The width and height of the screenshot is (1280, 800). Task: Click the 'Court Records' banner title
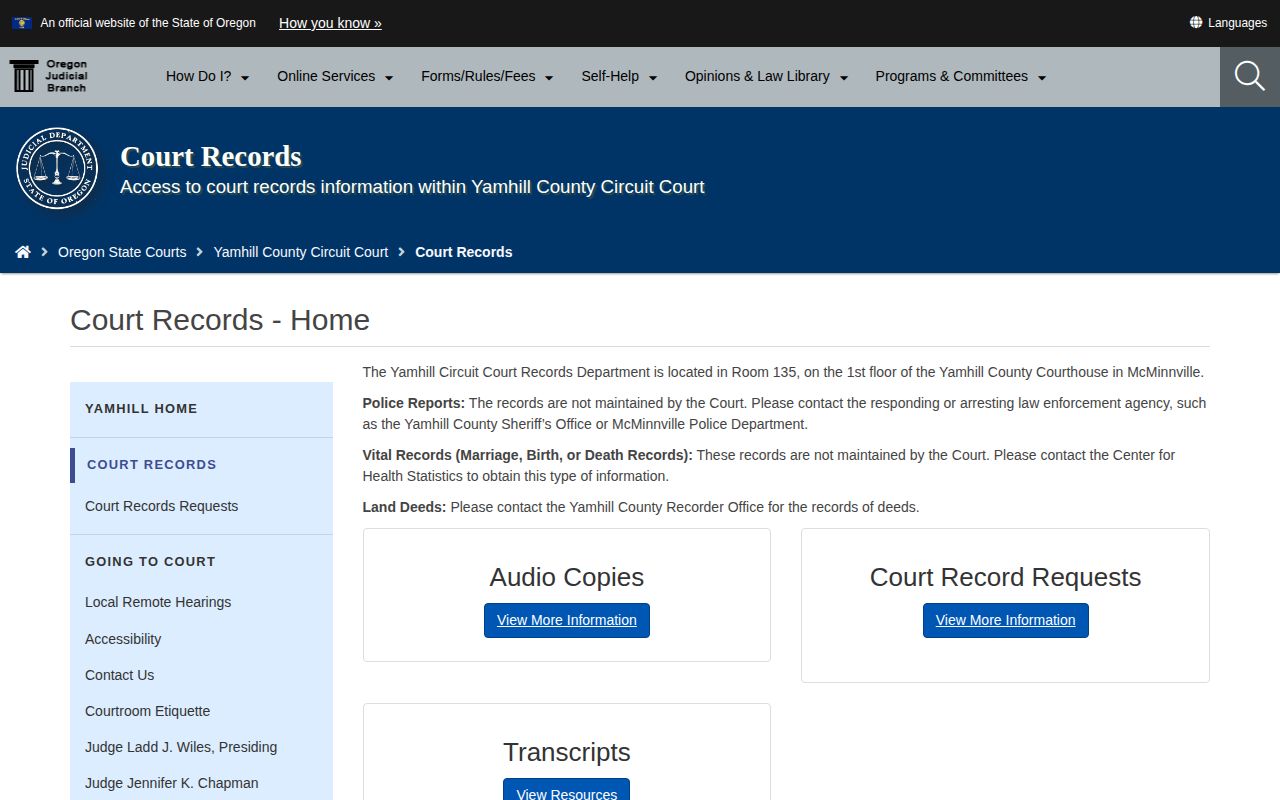pyautogui.click(x=211, y=157)
